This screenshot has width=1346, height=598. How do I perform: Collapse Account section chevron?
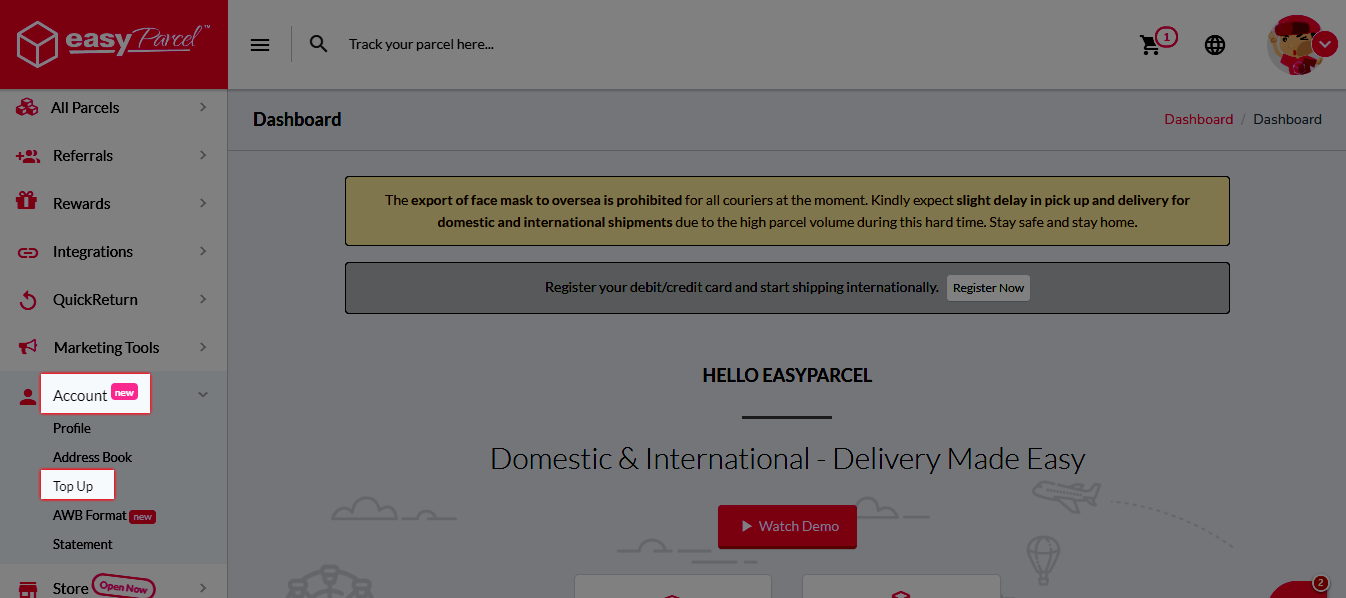point(203,395)
